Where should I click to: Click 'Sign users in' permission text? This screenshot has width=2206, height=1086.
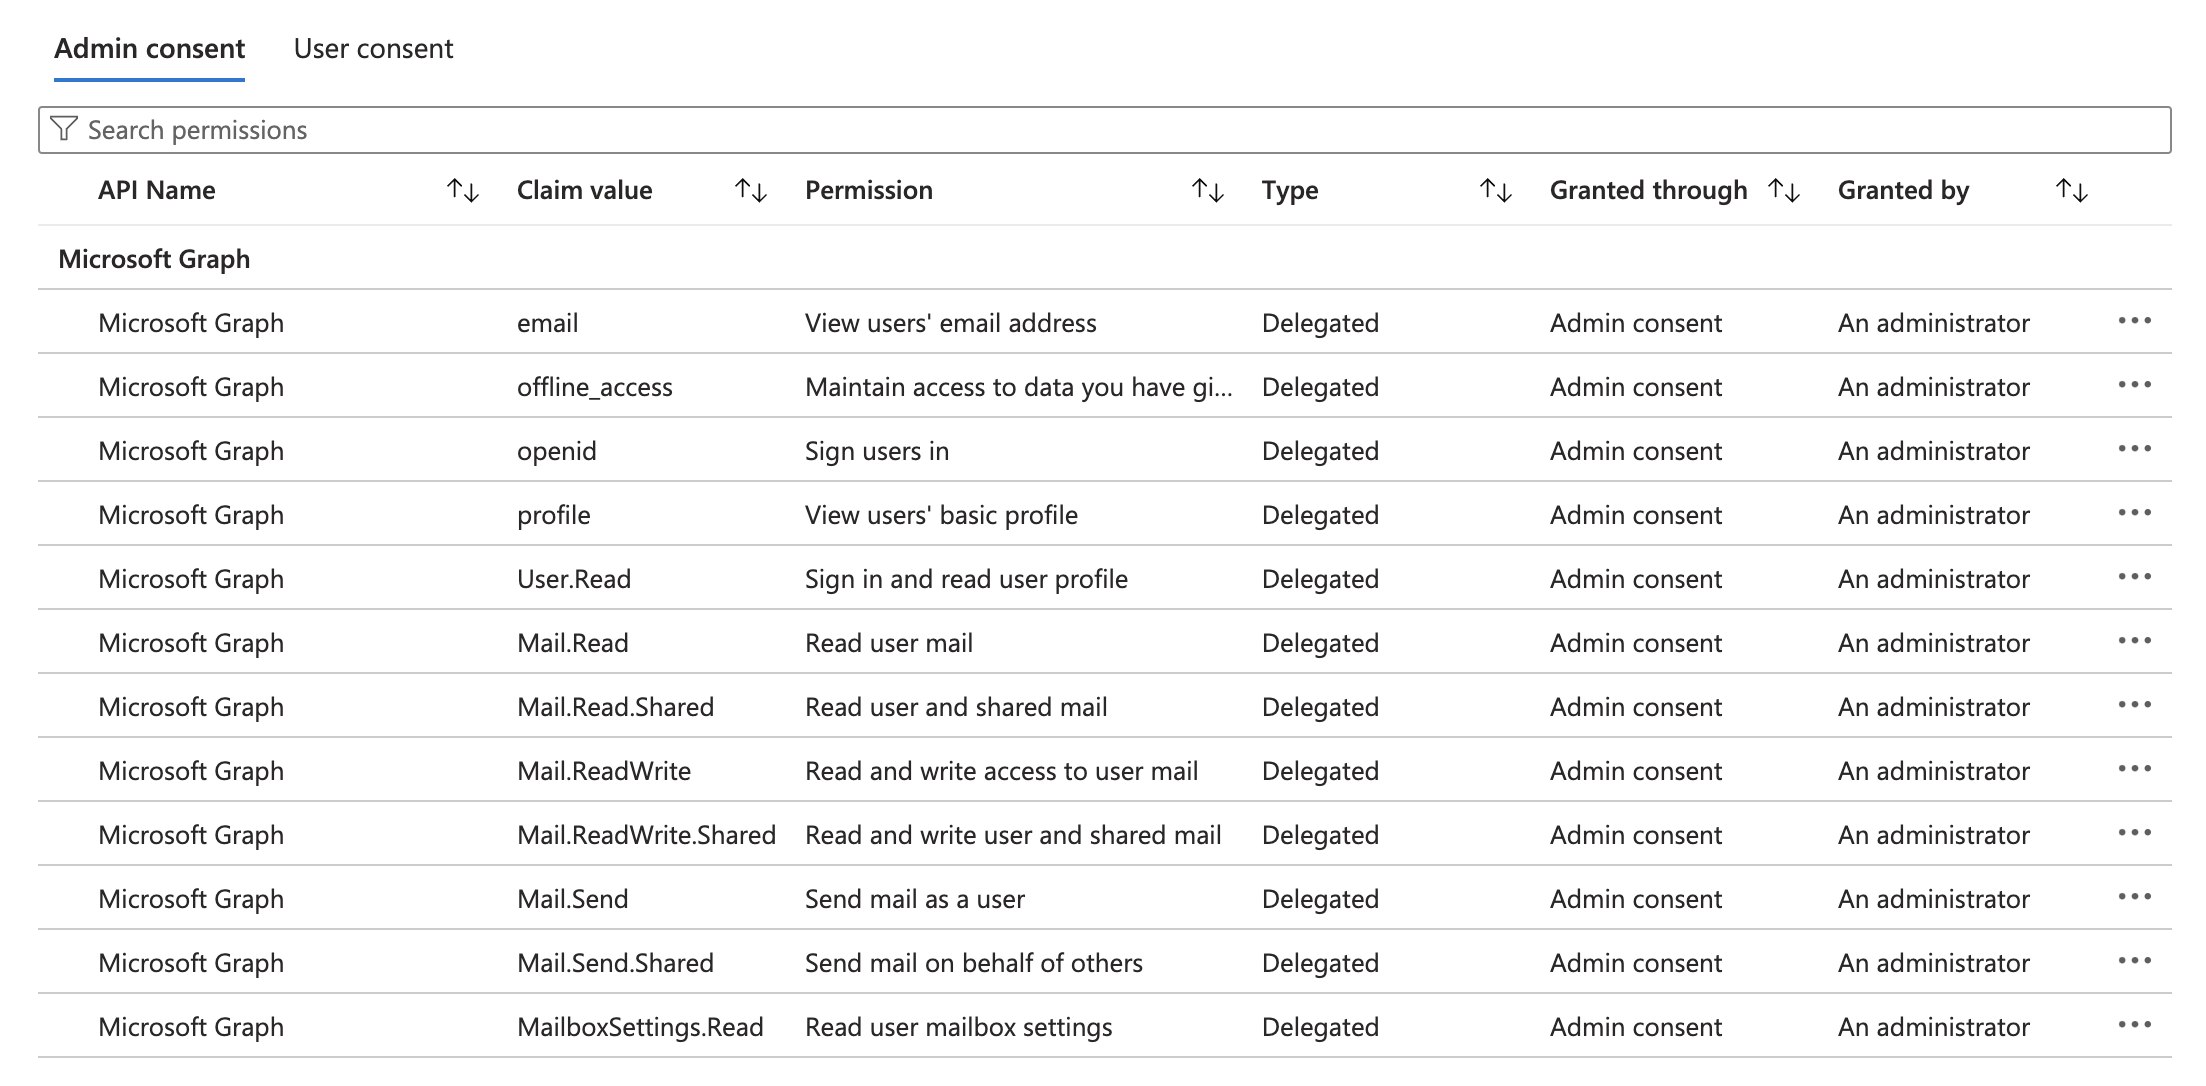pyautogui.click(x=877, y=451)
